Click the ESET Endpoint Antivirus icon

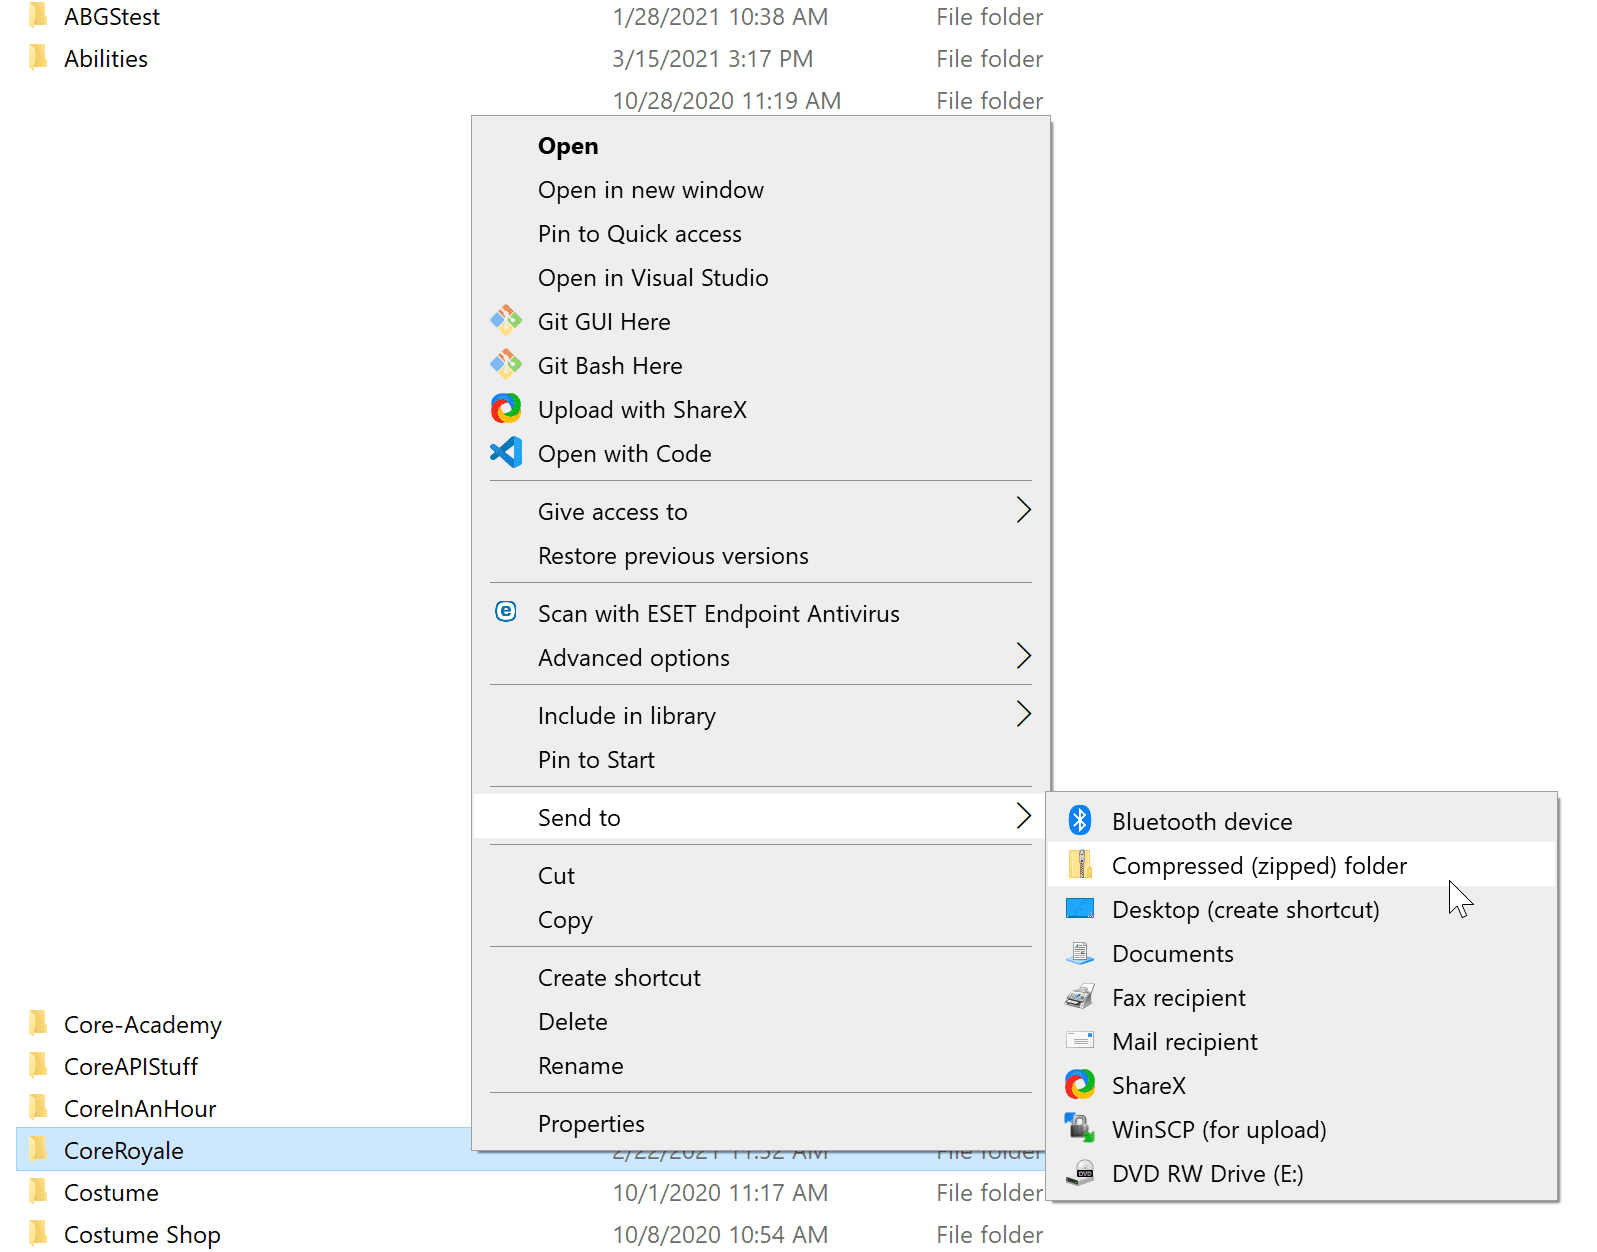[506, 612]
